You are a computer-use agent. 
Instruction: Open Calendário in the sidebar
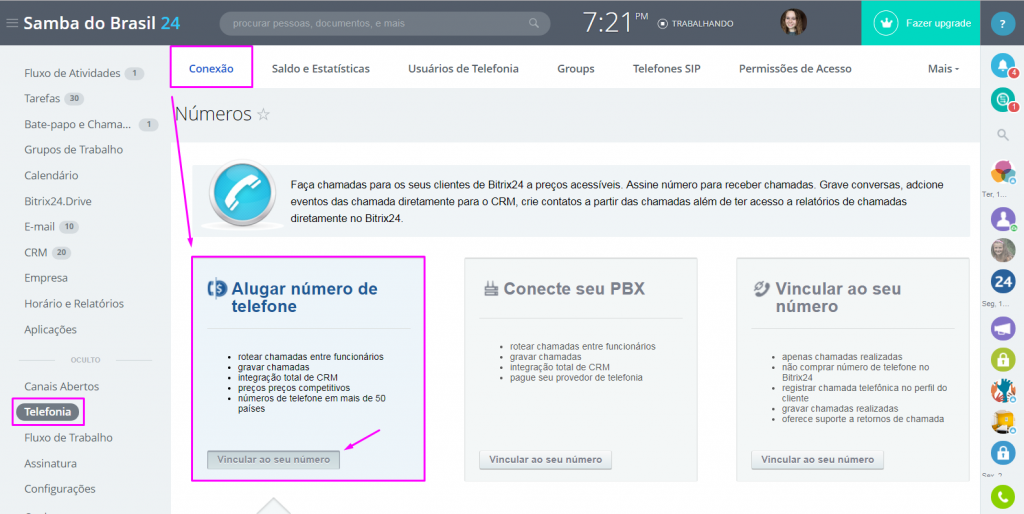pyautogui.click(x=51, y=176)
